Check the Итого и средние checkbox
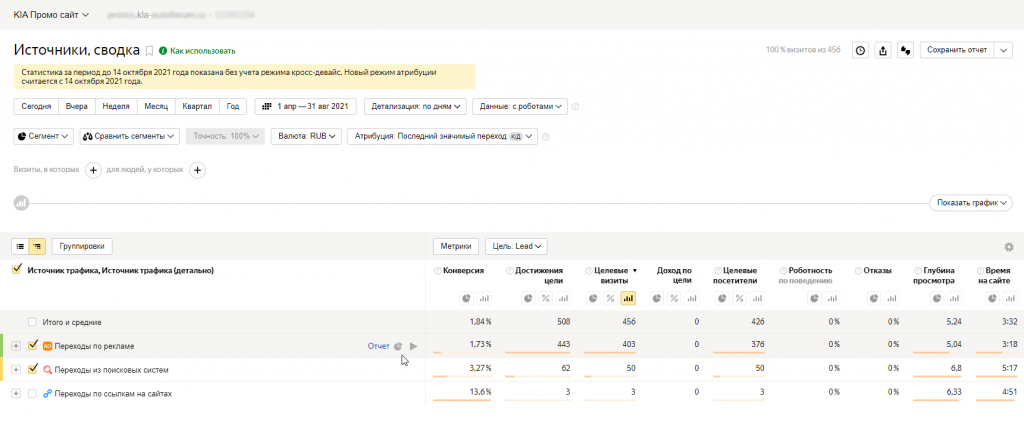The height and width of the screenshot is (422, 1024). coord(33,322)
